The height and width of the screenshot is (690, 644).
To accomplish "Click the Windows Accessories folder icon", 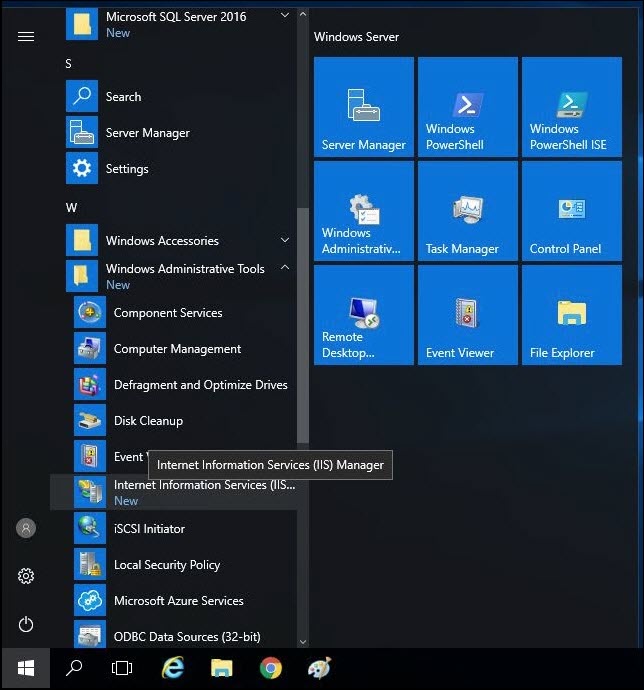I will pyautogui.click(x=82, y=240).
